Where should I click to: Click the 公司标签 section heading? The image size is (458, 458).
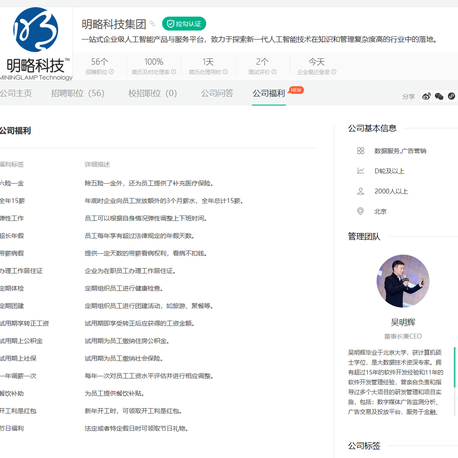[x=364, y=446]
